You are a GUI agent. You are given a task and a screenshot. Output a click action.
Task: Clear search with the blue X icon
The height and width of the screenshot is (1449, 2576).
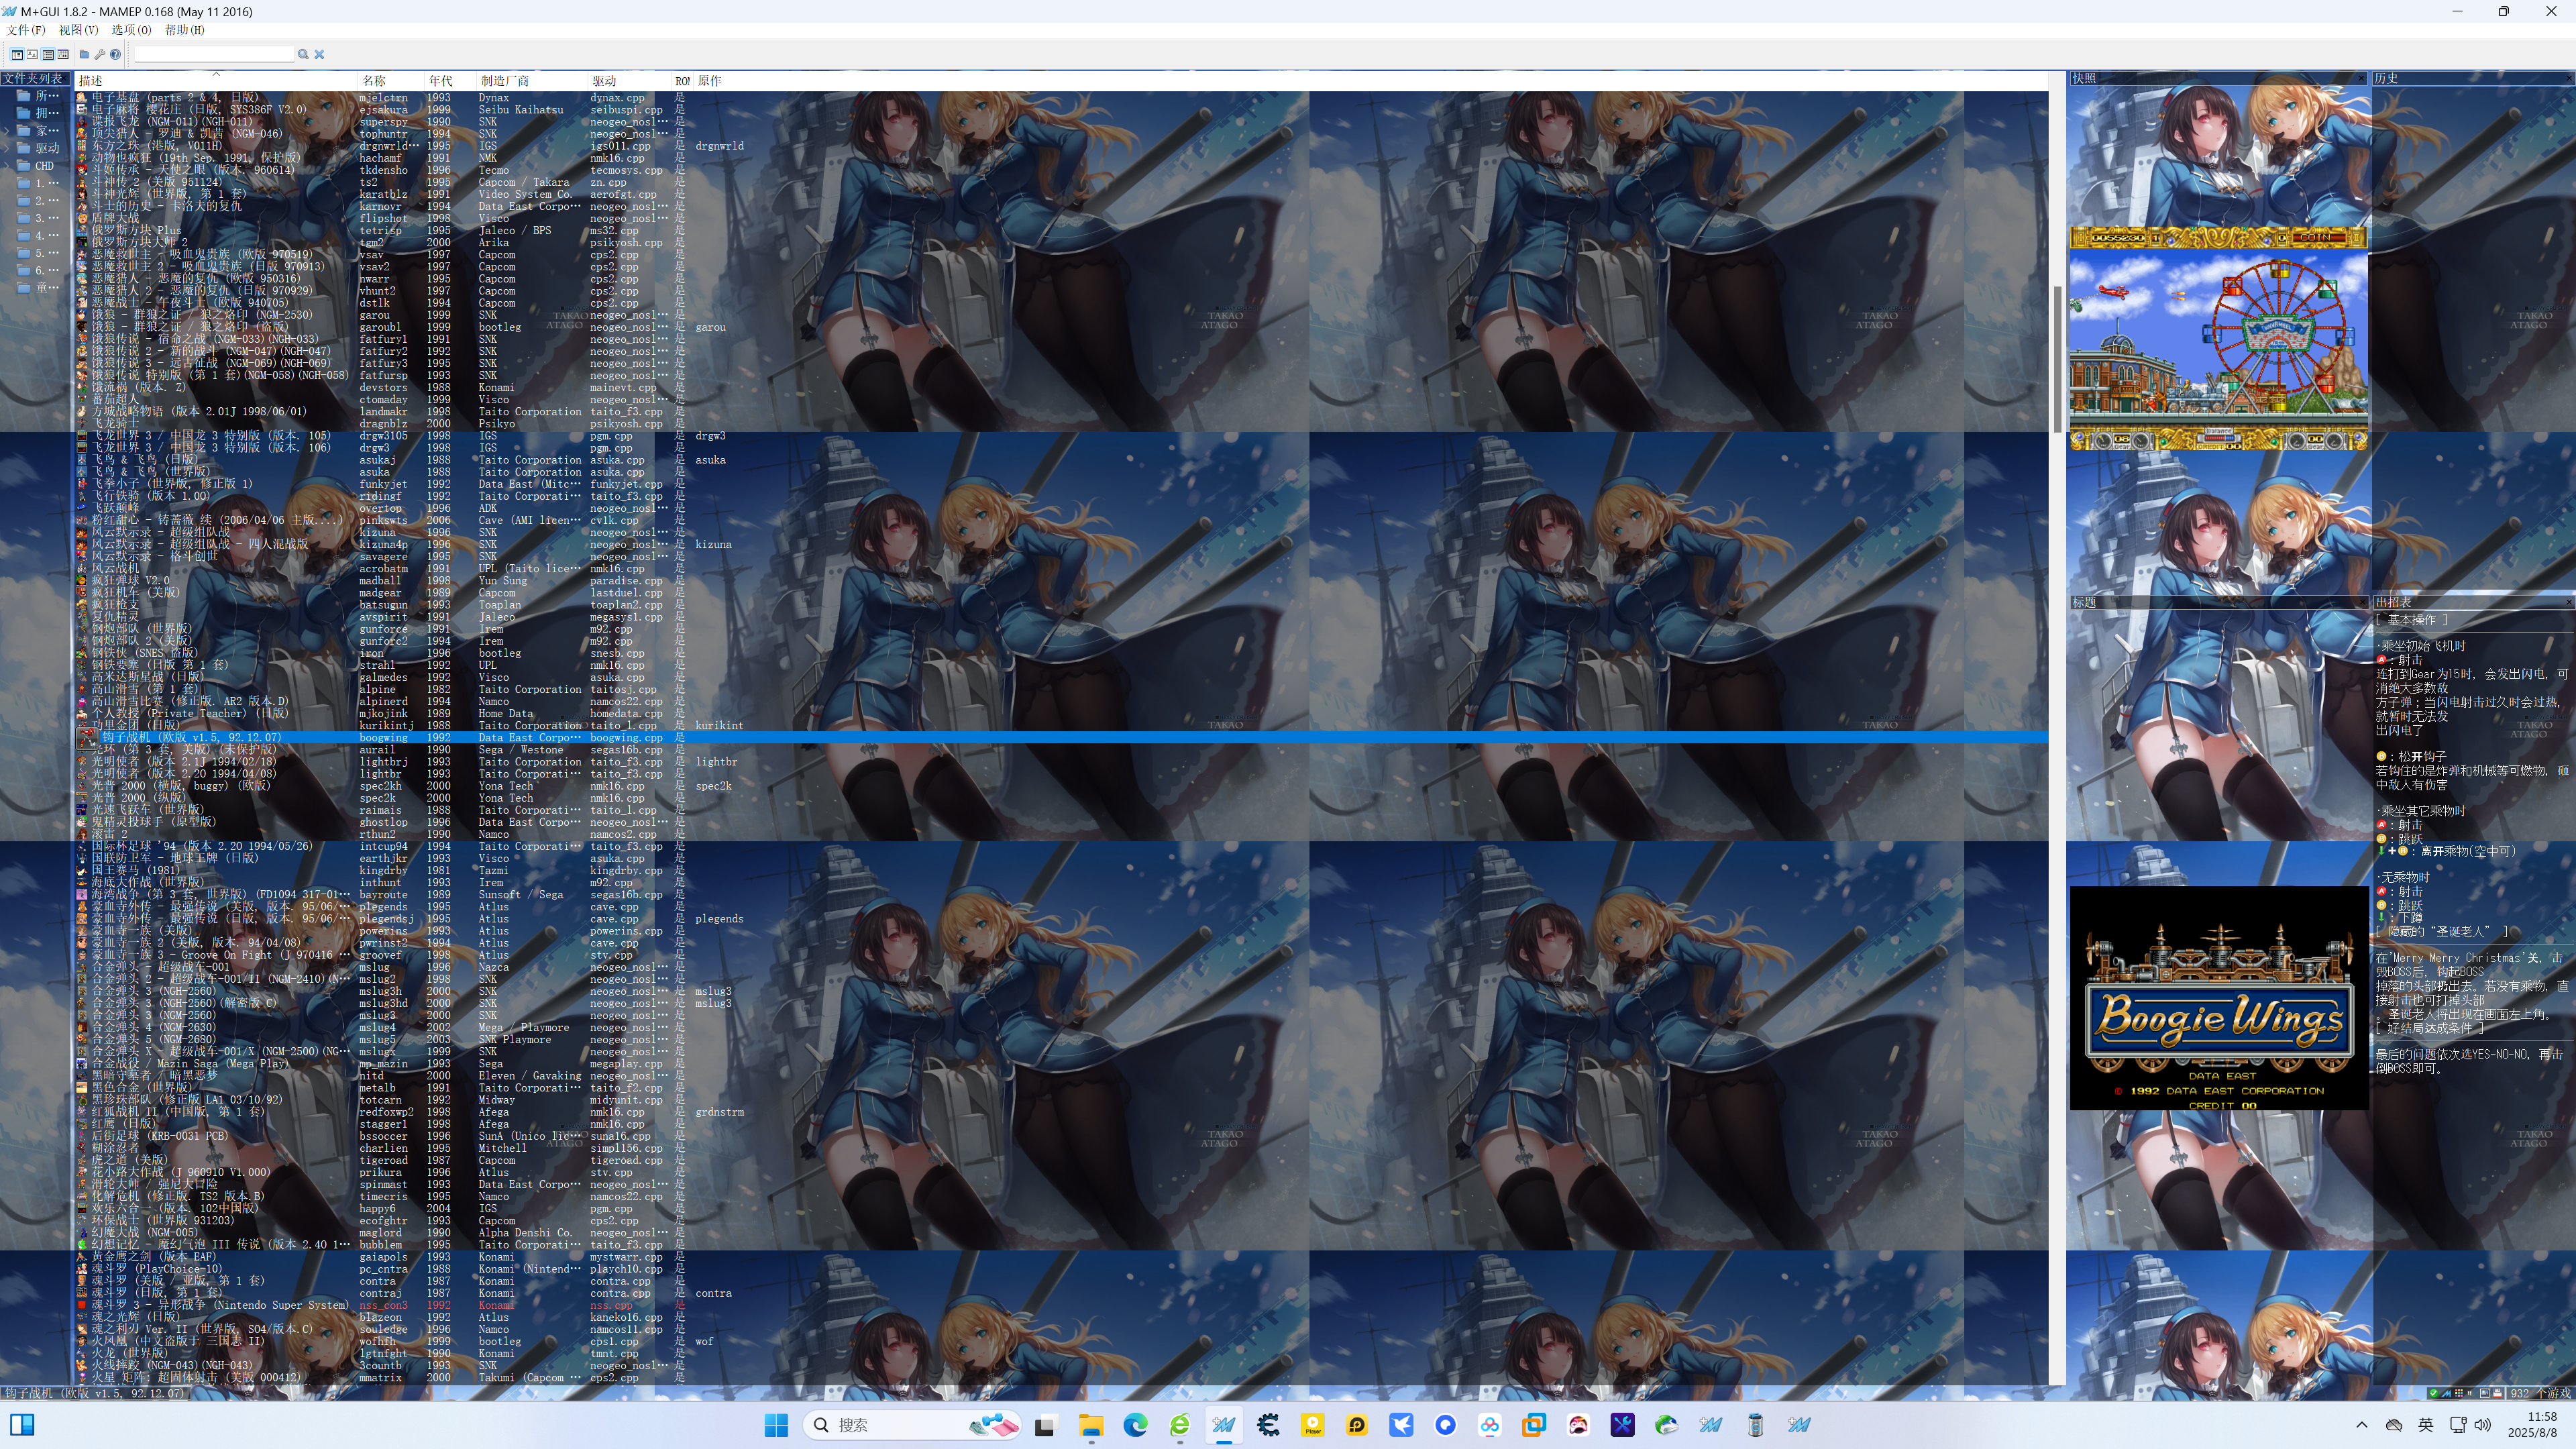tap(319, 54)
